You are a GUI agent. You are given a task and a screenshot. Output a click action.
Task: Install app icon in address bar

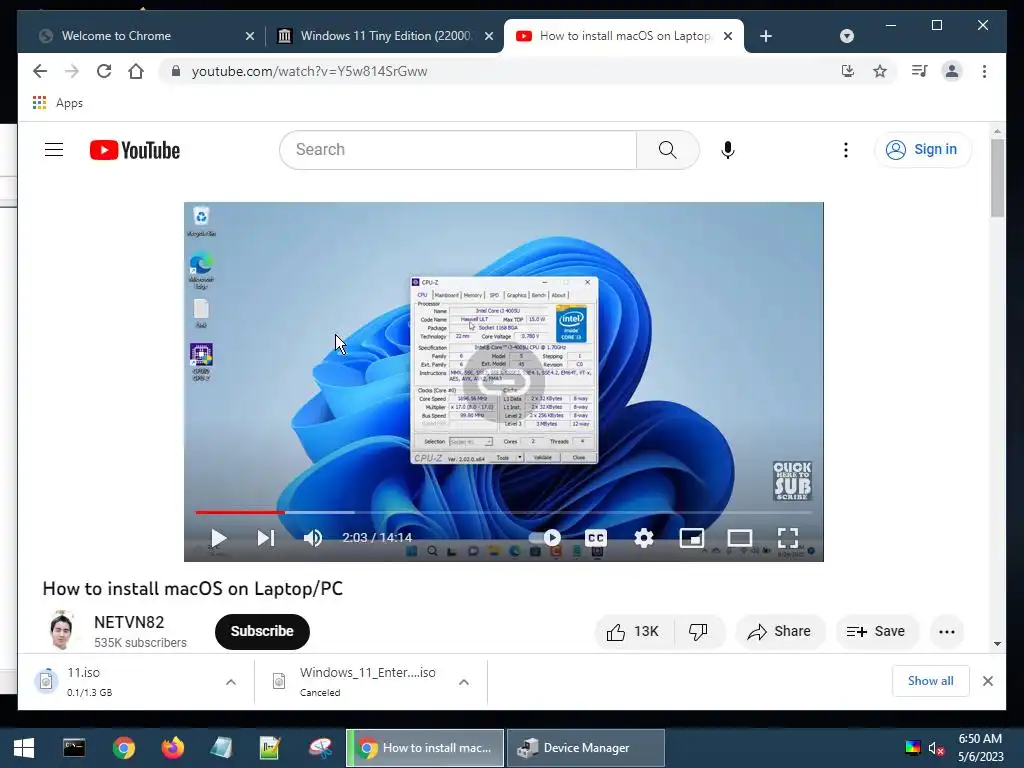[x=848, y=71]
